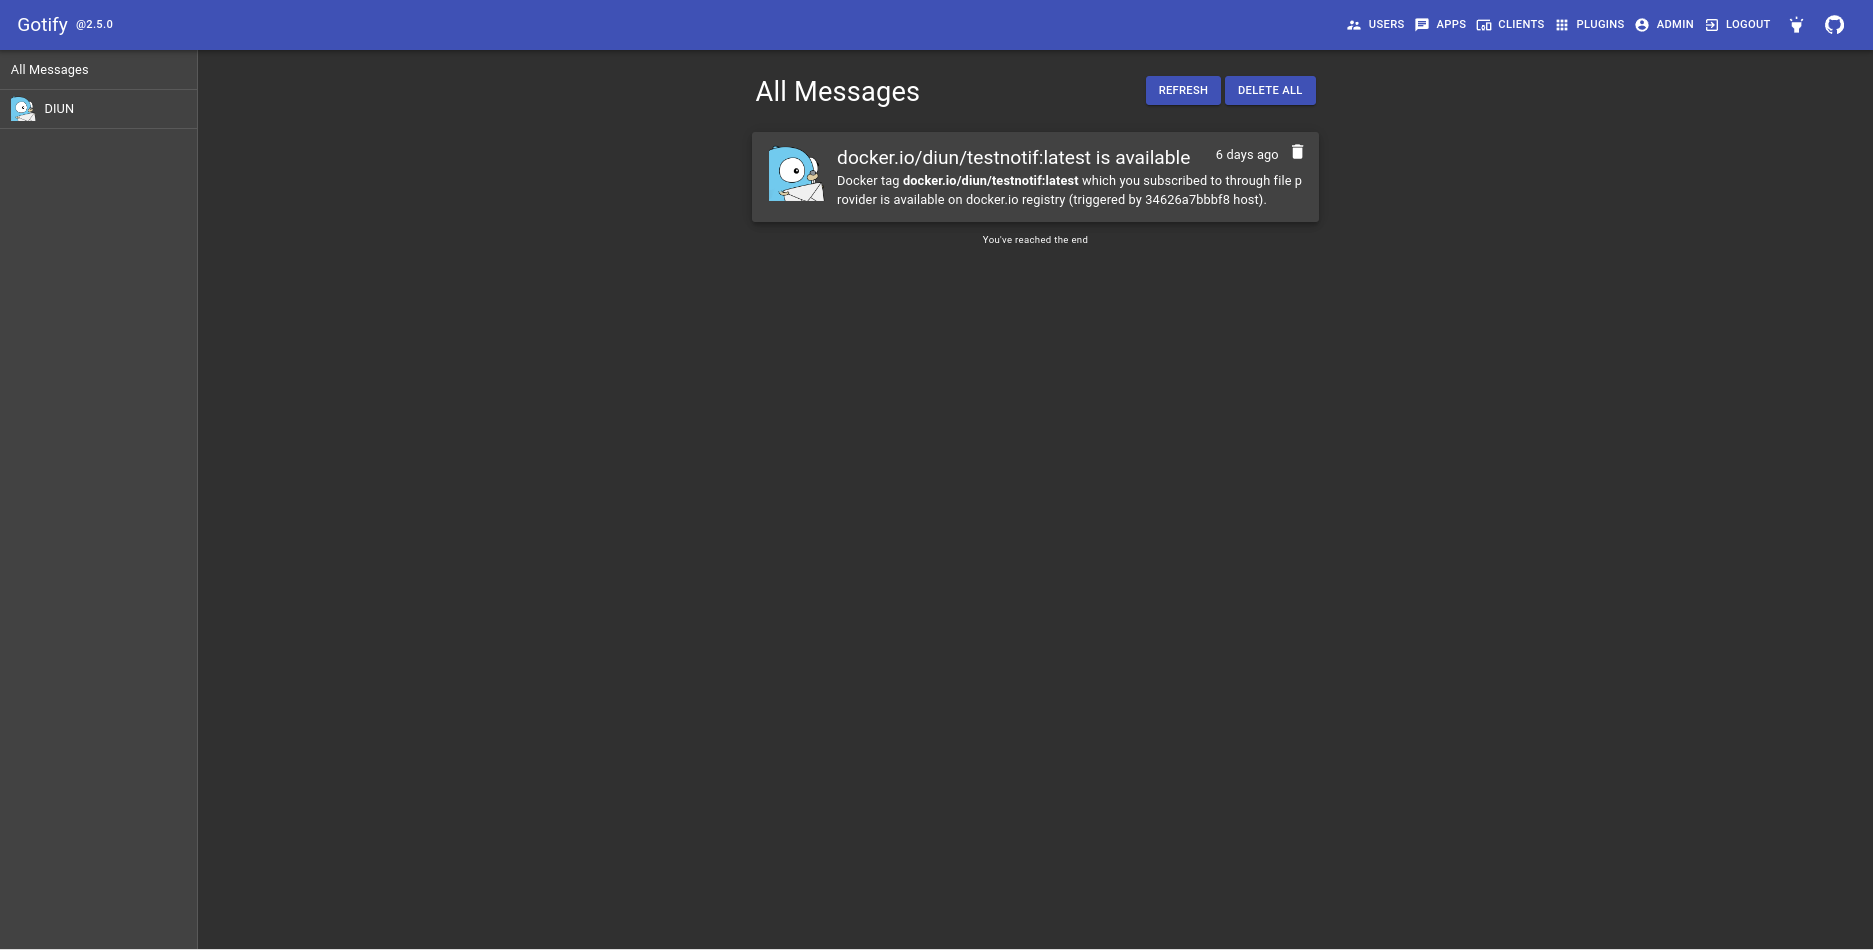Click the Gotify title in header

click(42, 25)
